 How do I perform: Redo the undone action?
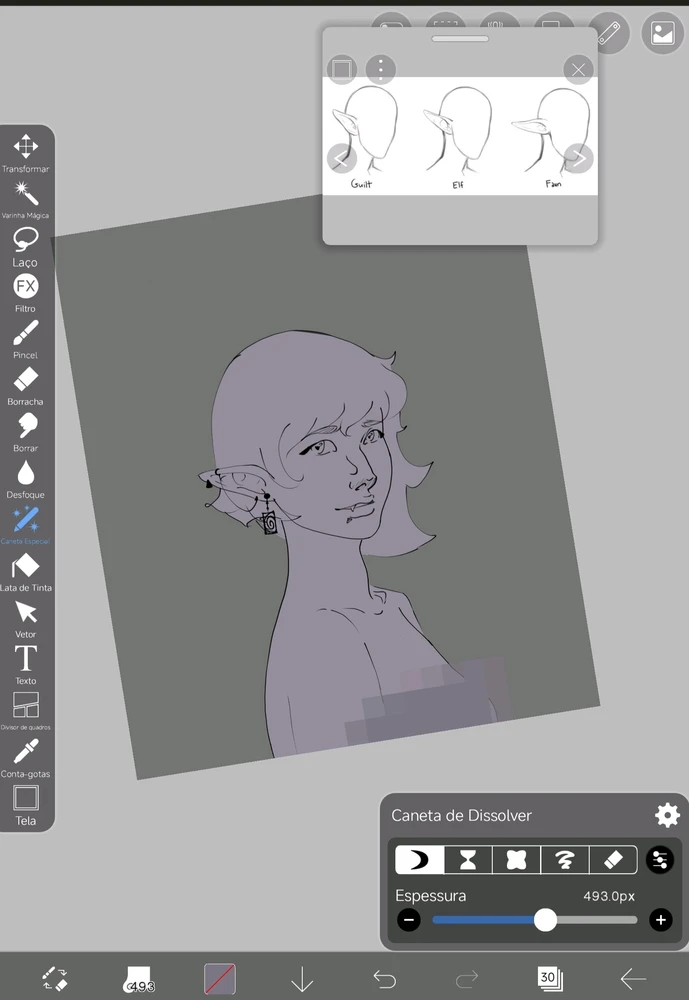466,978
